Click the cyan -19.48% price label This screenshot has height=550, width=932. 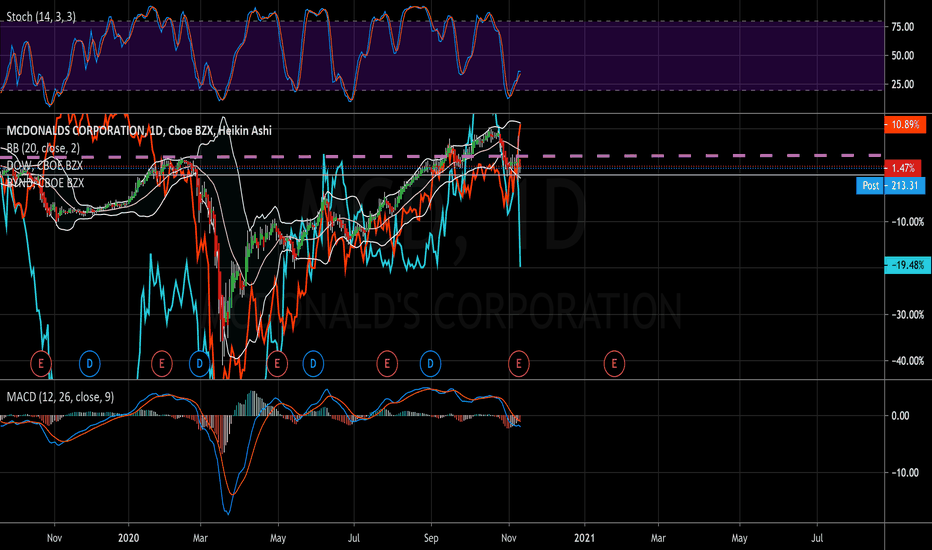pos(908,265)
